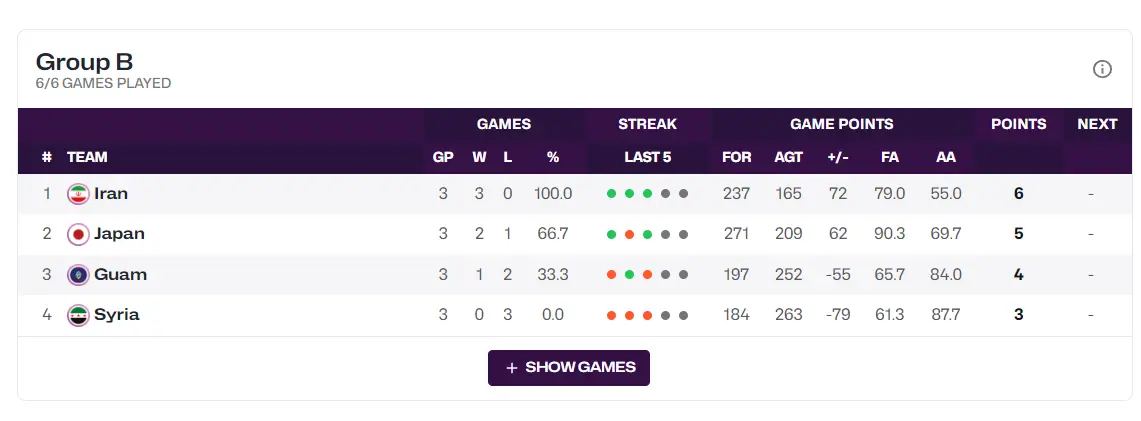Click Syria's first red streak dot
Screen dimensions: 1141x421
click(x=611, y=315)
